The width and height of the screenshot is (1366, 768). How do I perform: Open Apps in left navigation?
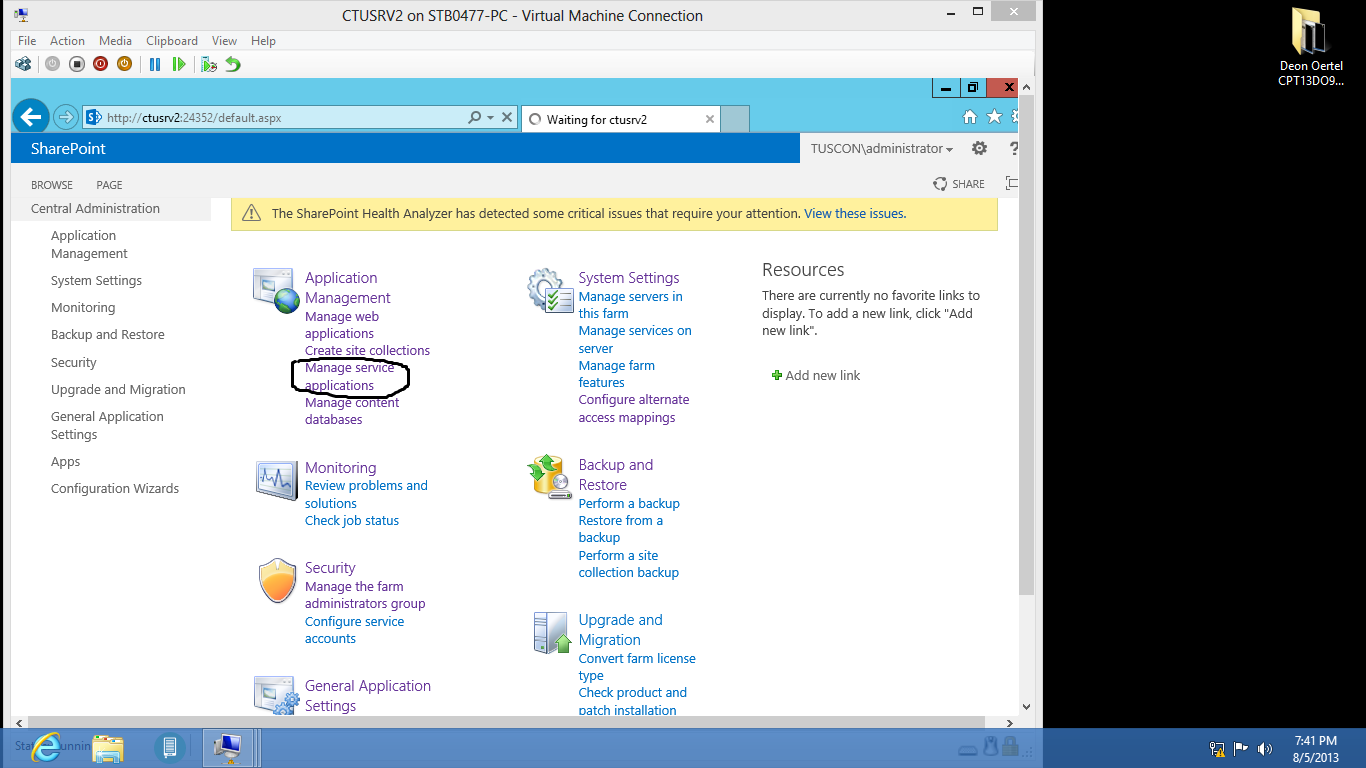click(65, 461)
